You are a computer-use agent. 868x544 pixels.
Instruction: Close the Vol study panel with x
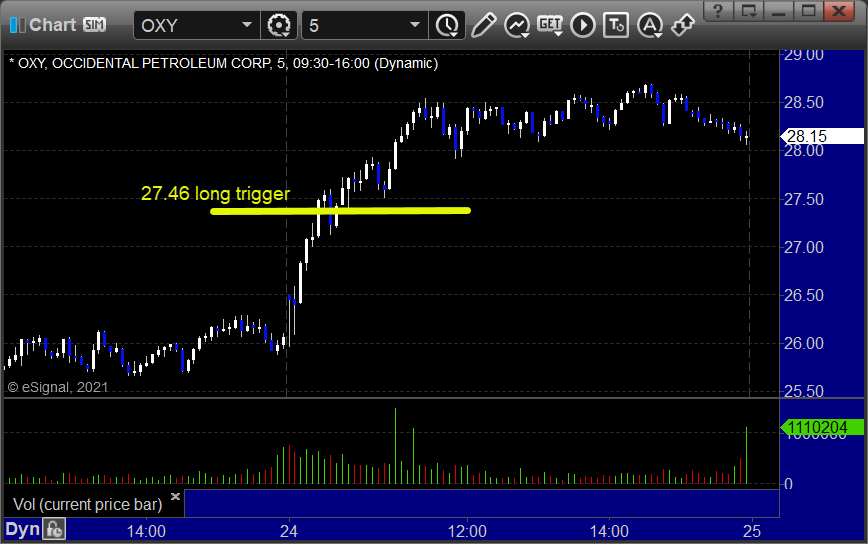175,496
